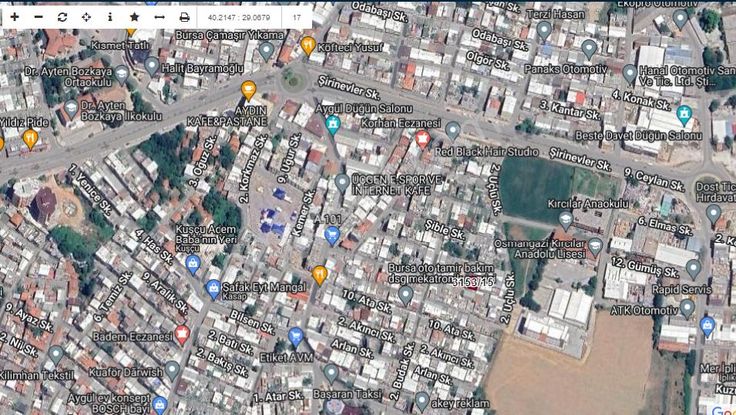Zoom out with the minus tool
736x415 pixels.
coord(38,17)
